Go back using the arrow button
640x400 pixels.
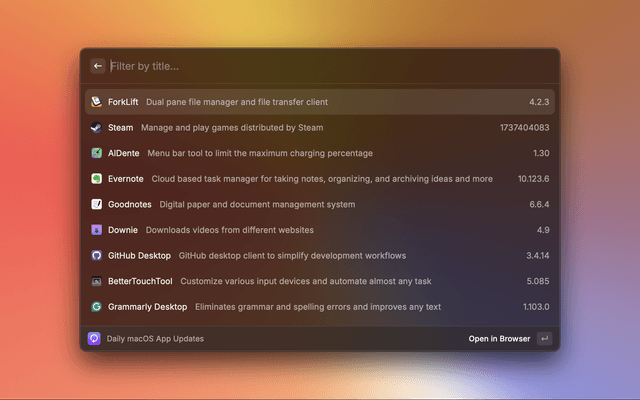pyautogui.click(x=98, y=66)
